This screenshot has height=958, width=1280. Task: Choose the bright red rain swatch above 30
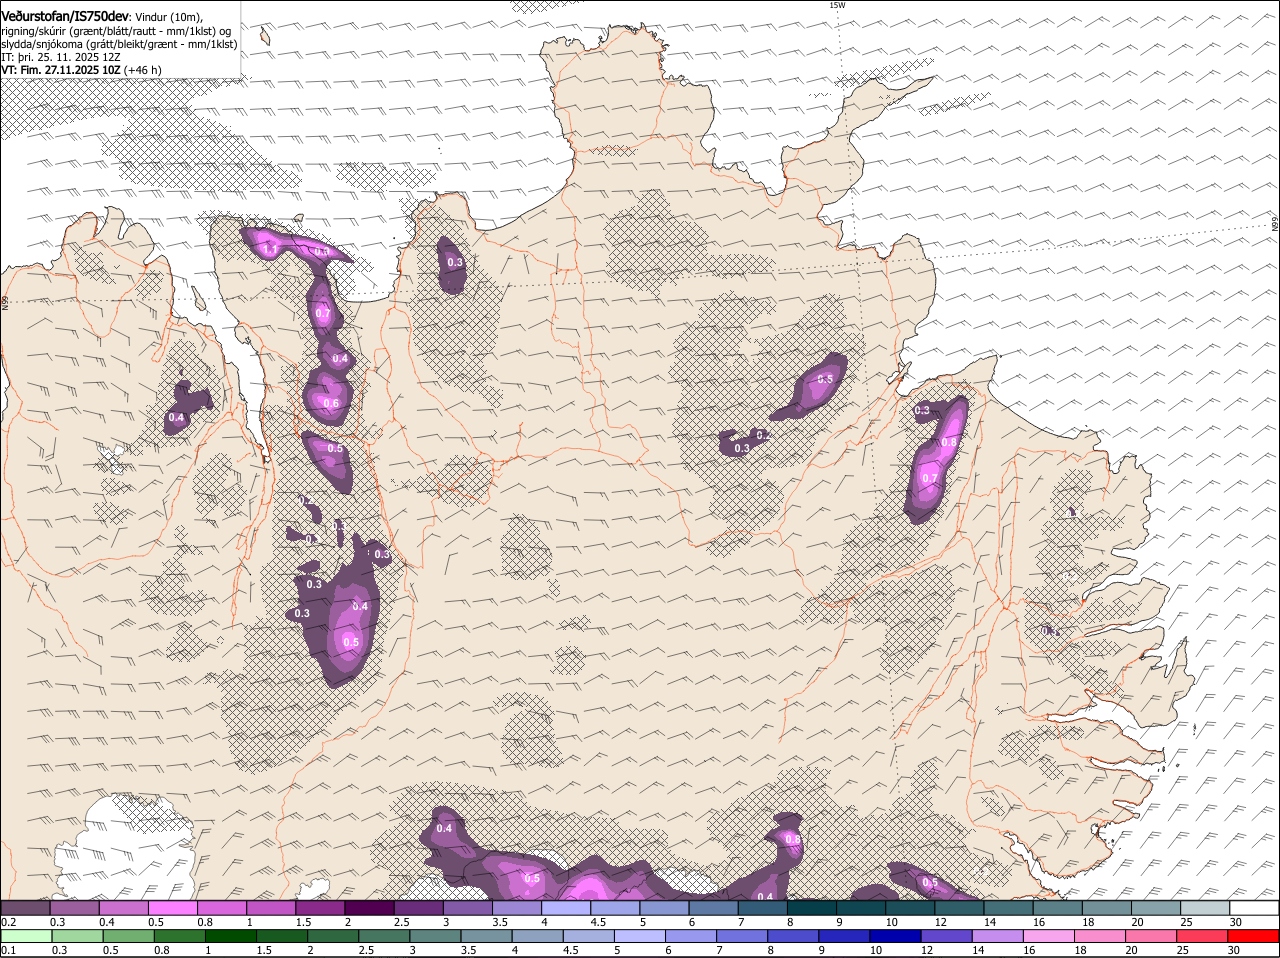tap(1254, 937)
